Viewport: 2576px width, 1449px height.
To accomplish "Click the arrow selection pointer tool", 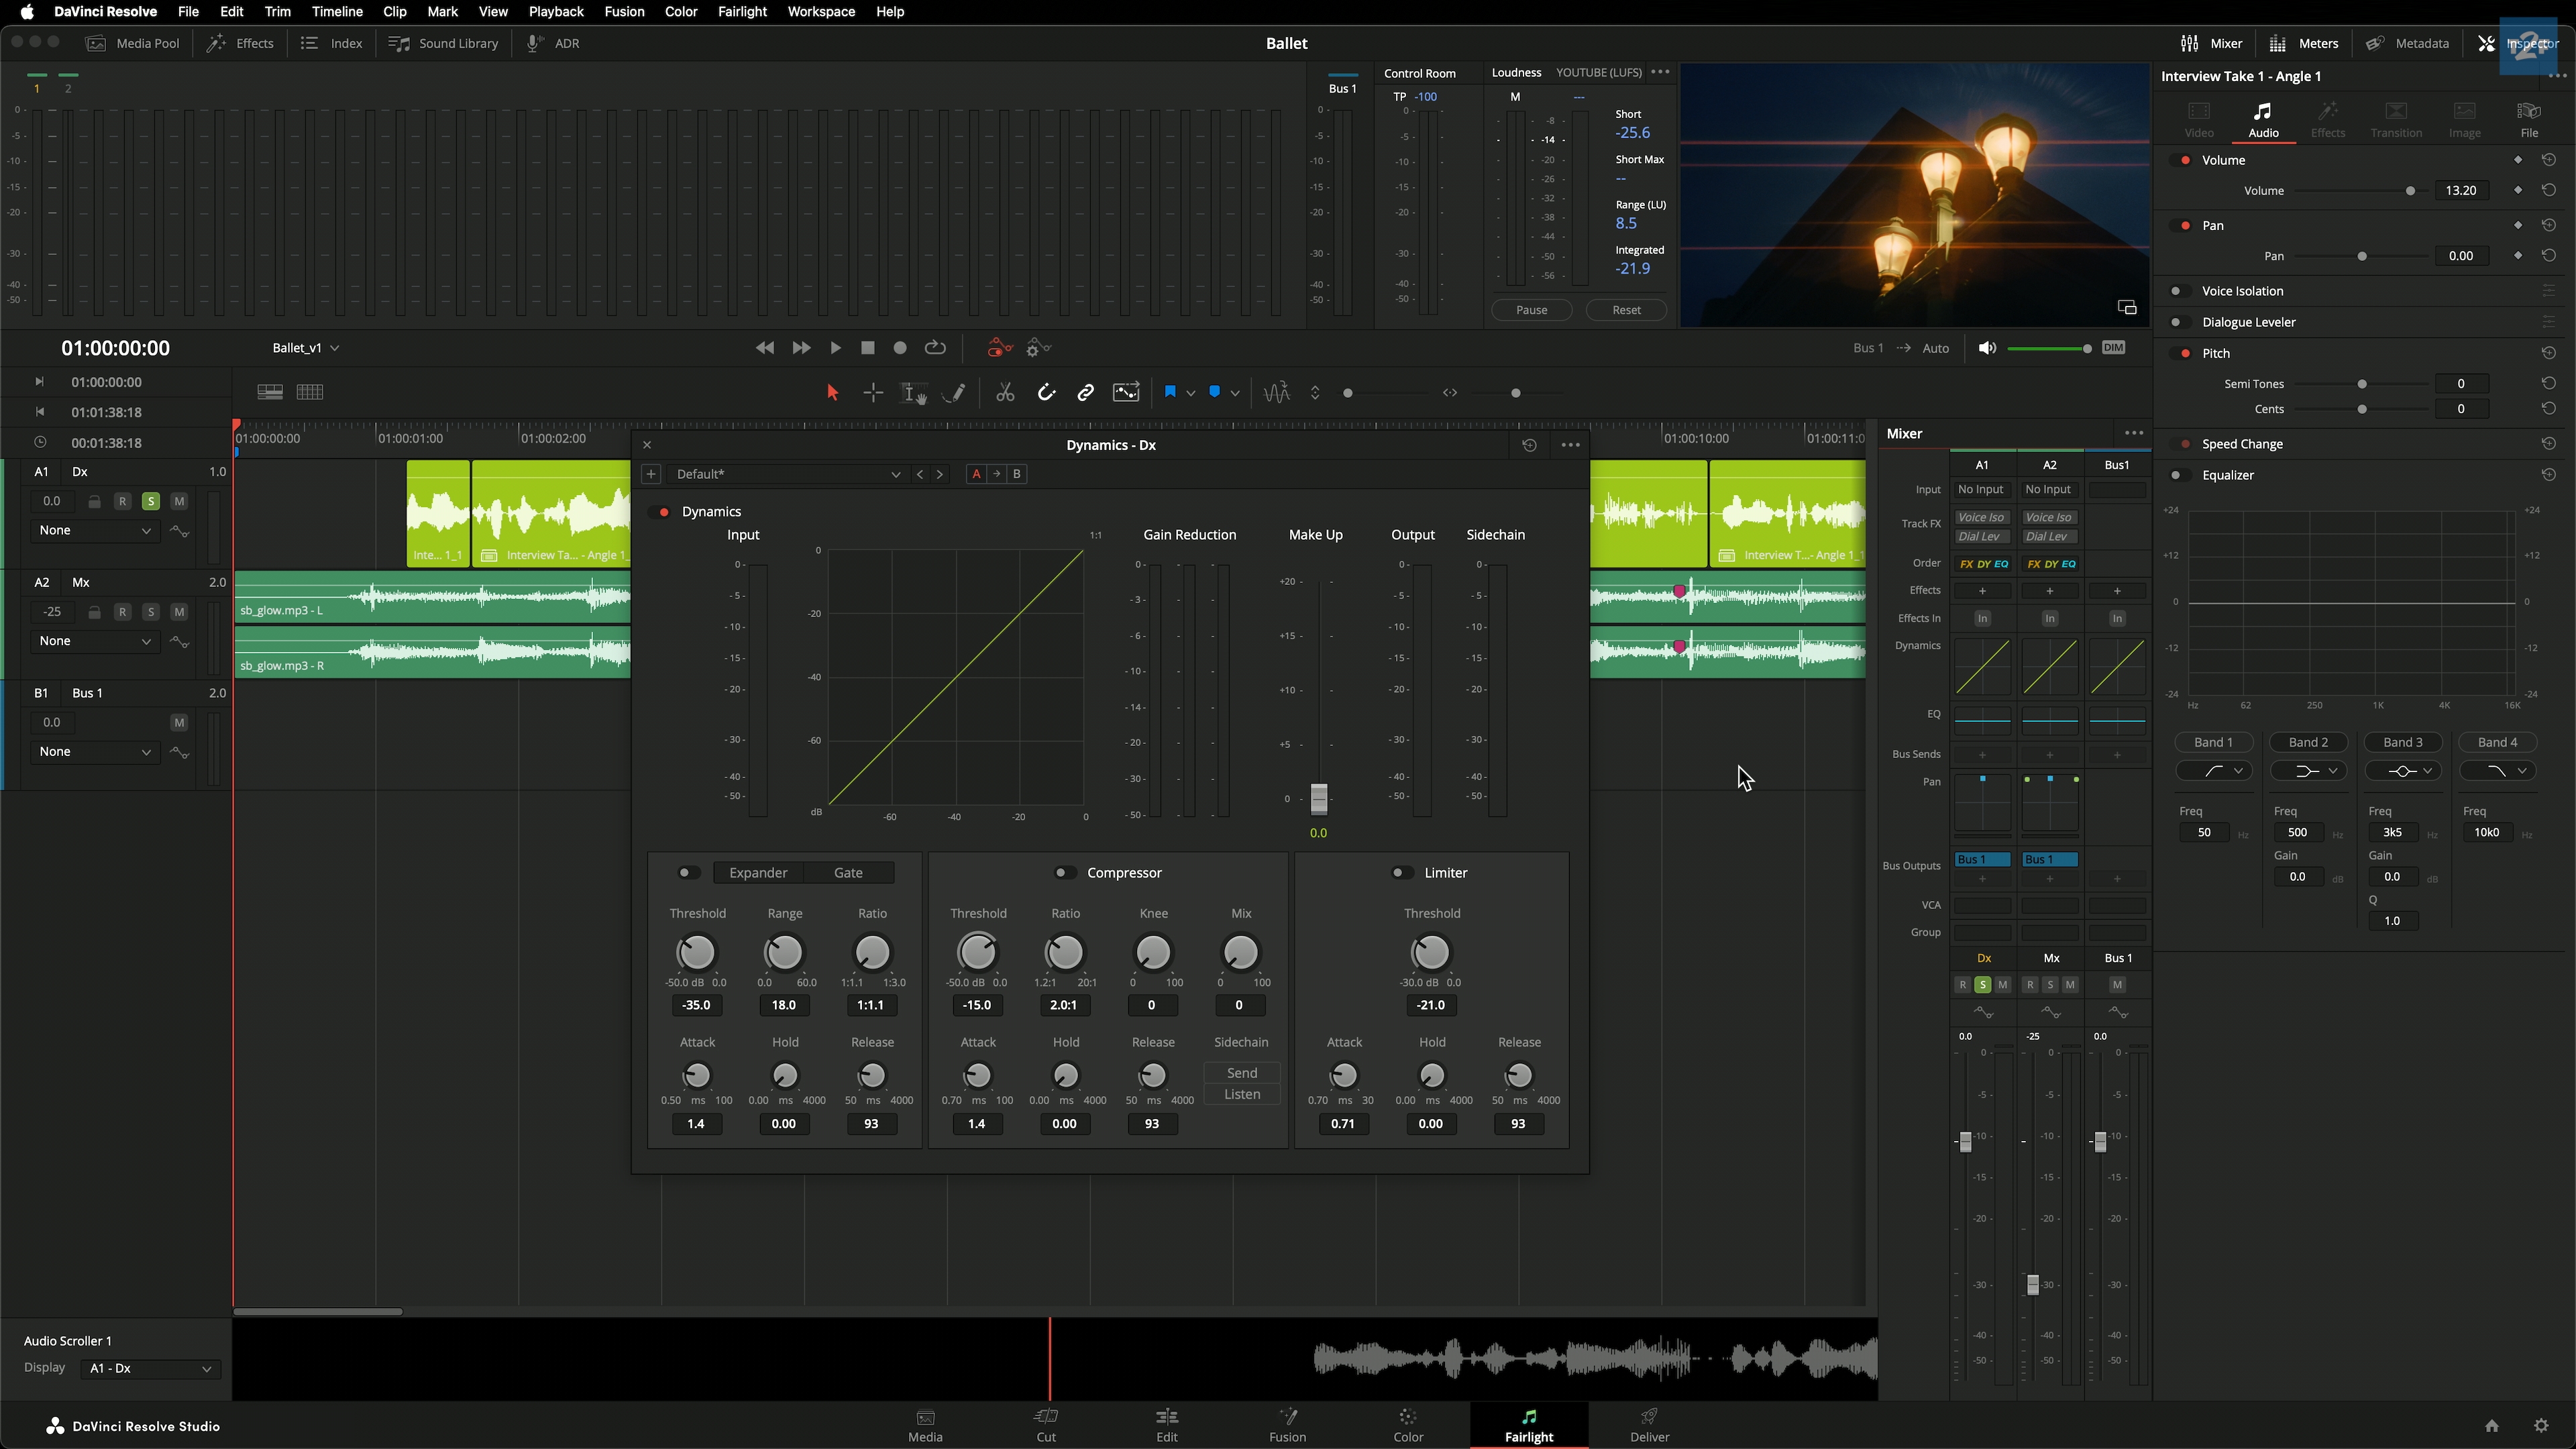I will 832,393.
